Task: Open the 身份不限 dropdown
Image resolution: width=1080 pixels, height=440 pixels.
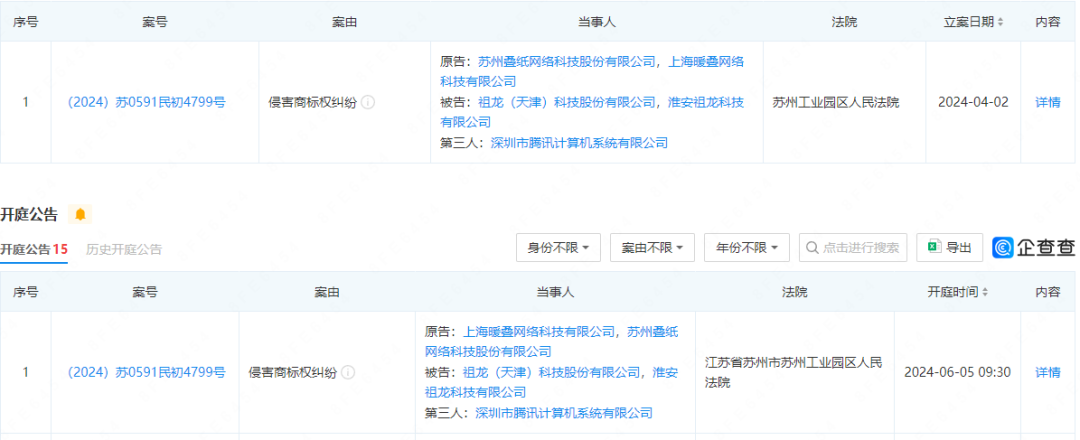Action: (558, 247)
